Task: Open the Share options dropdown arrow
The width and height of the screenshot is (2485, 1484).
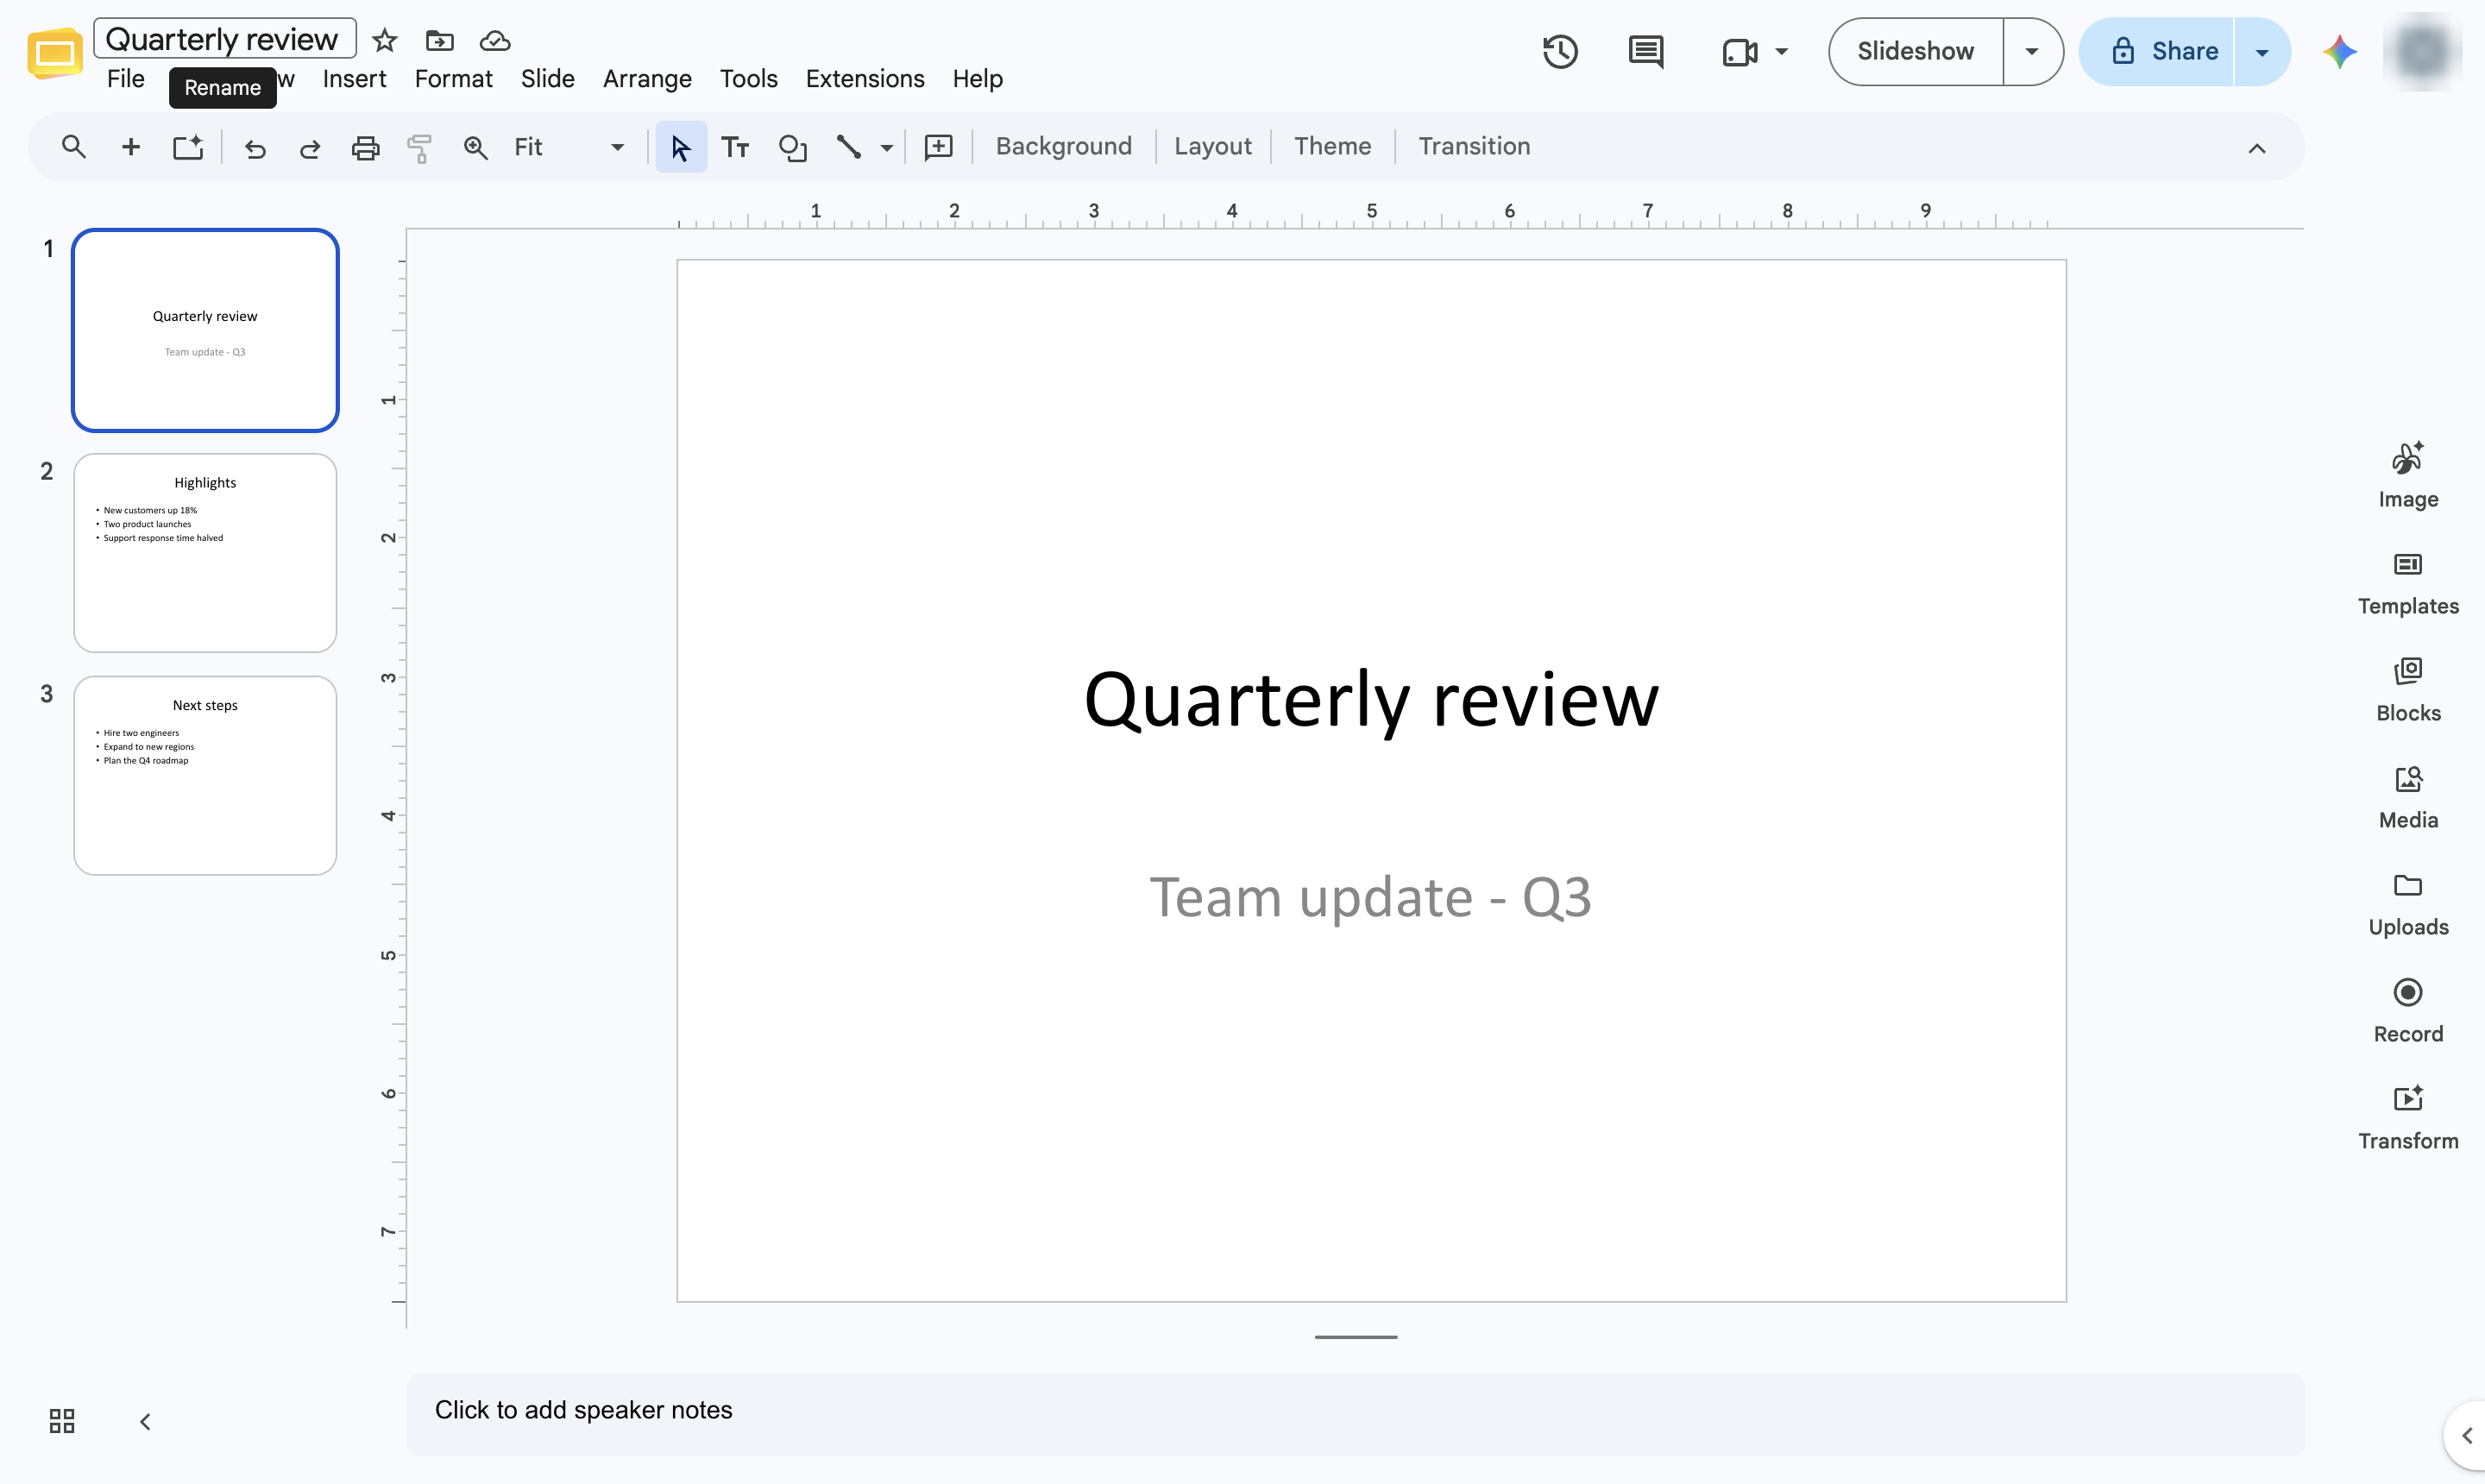Action: [2262, 52]
